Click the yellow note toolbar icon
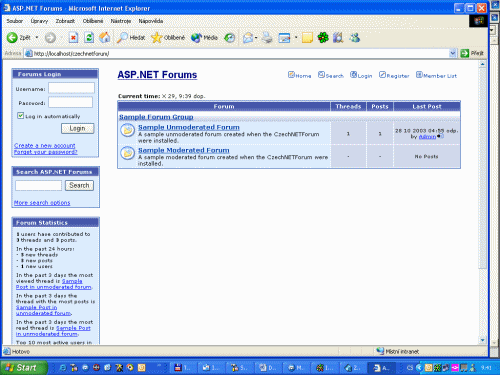 coord(307,38)
